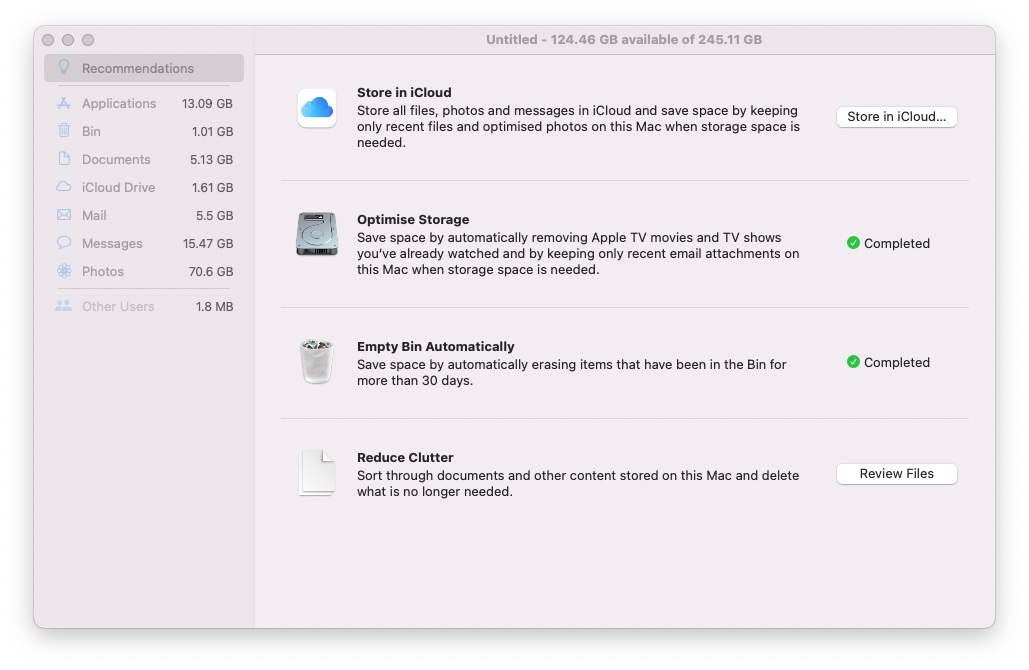Click the Documents sidebar icon
Image resolution: width=1029 pixels, height=670 pixels.
coord(64,159)
